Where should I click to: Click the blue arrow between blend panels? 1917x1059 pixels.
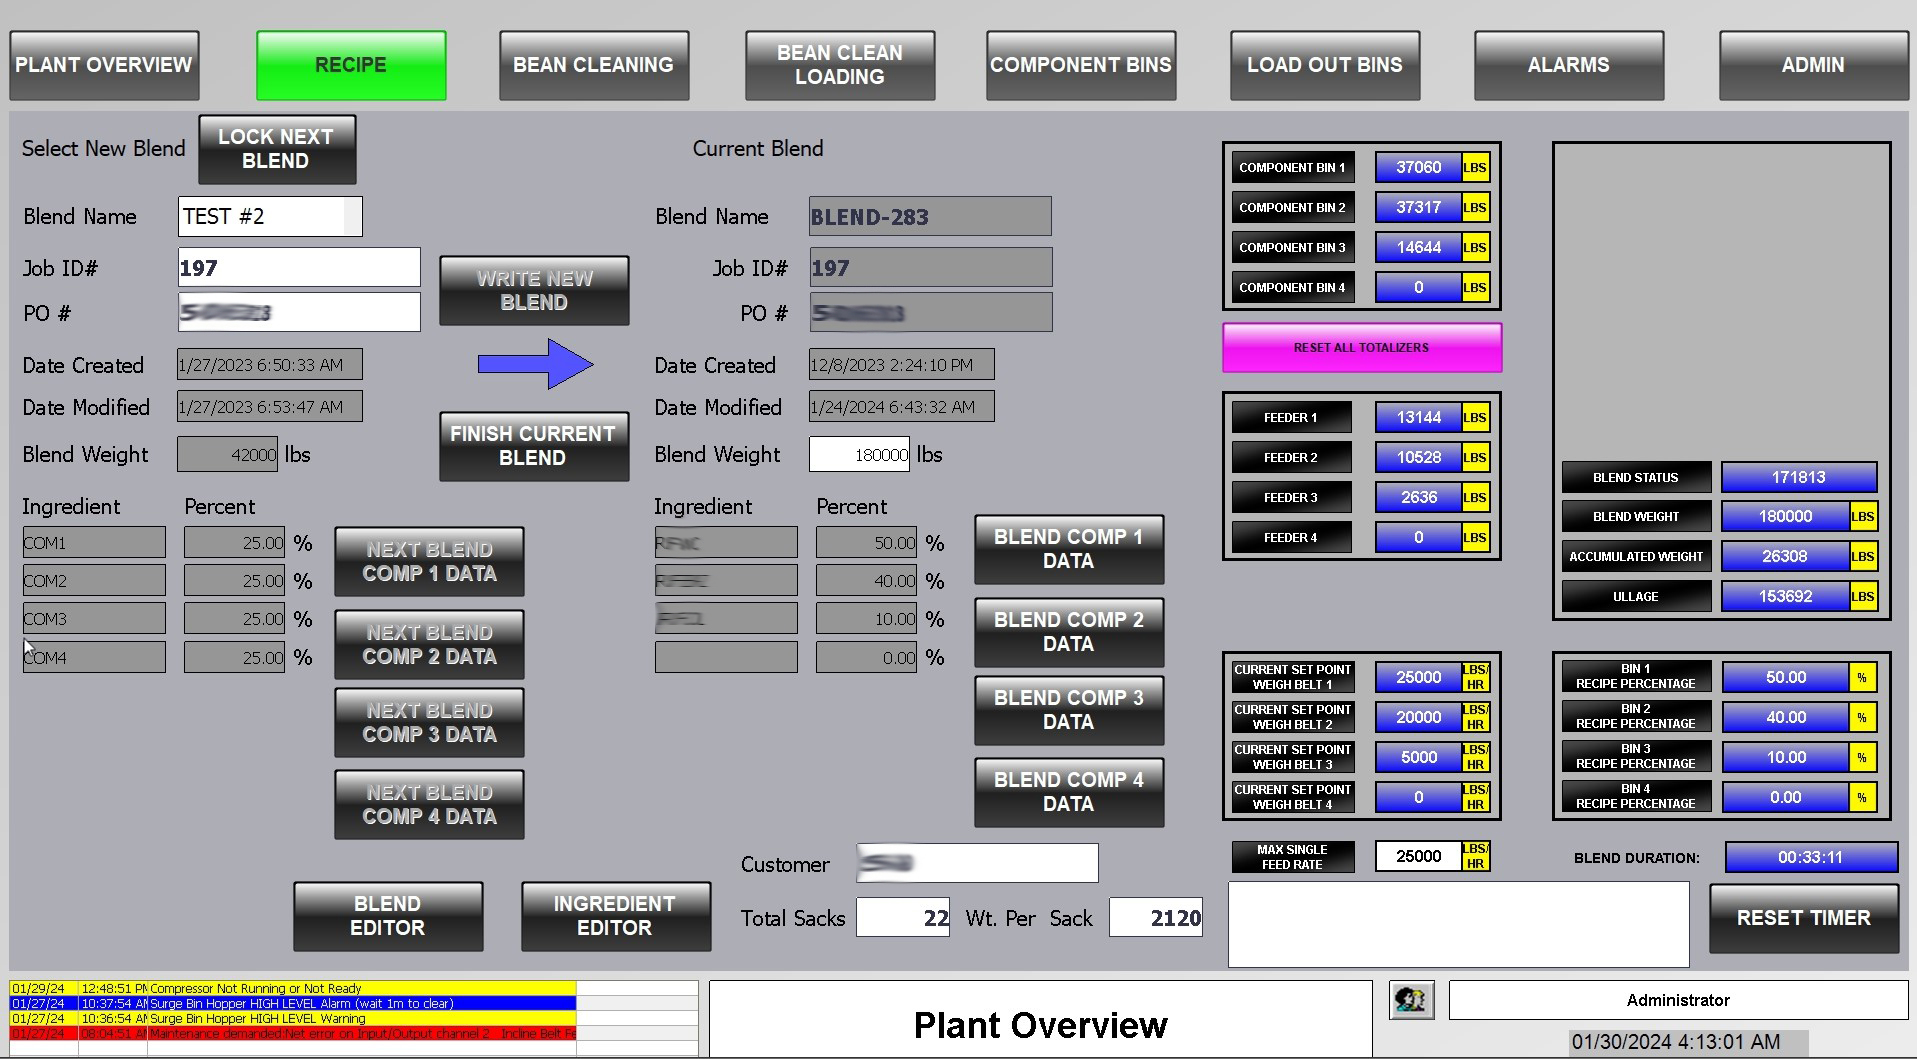click(535, 364)
